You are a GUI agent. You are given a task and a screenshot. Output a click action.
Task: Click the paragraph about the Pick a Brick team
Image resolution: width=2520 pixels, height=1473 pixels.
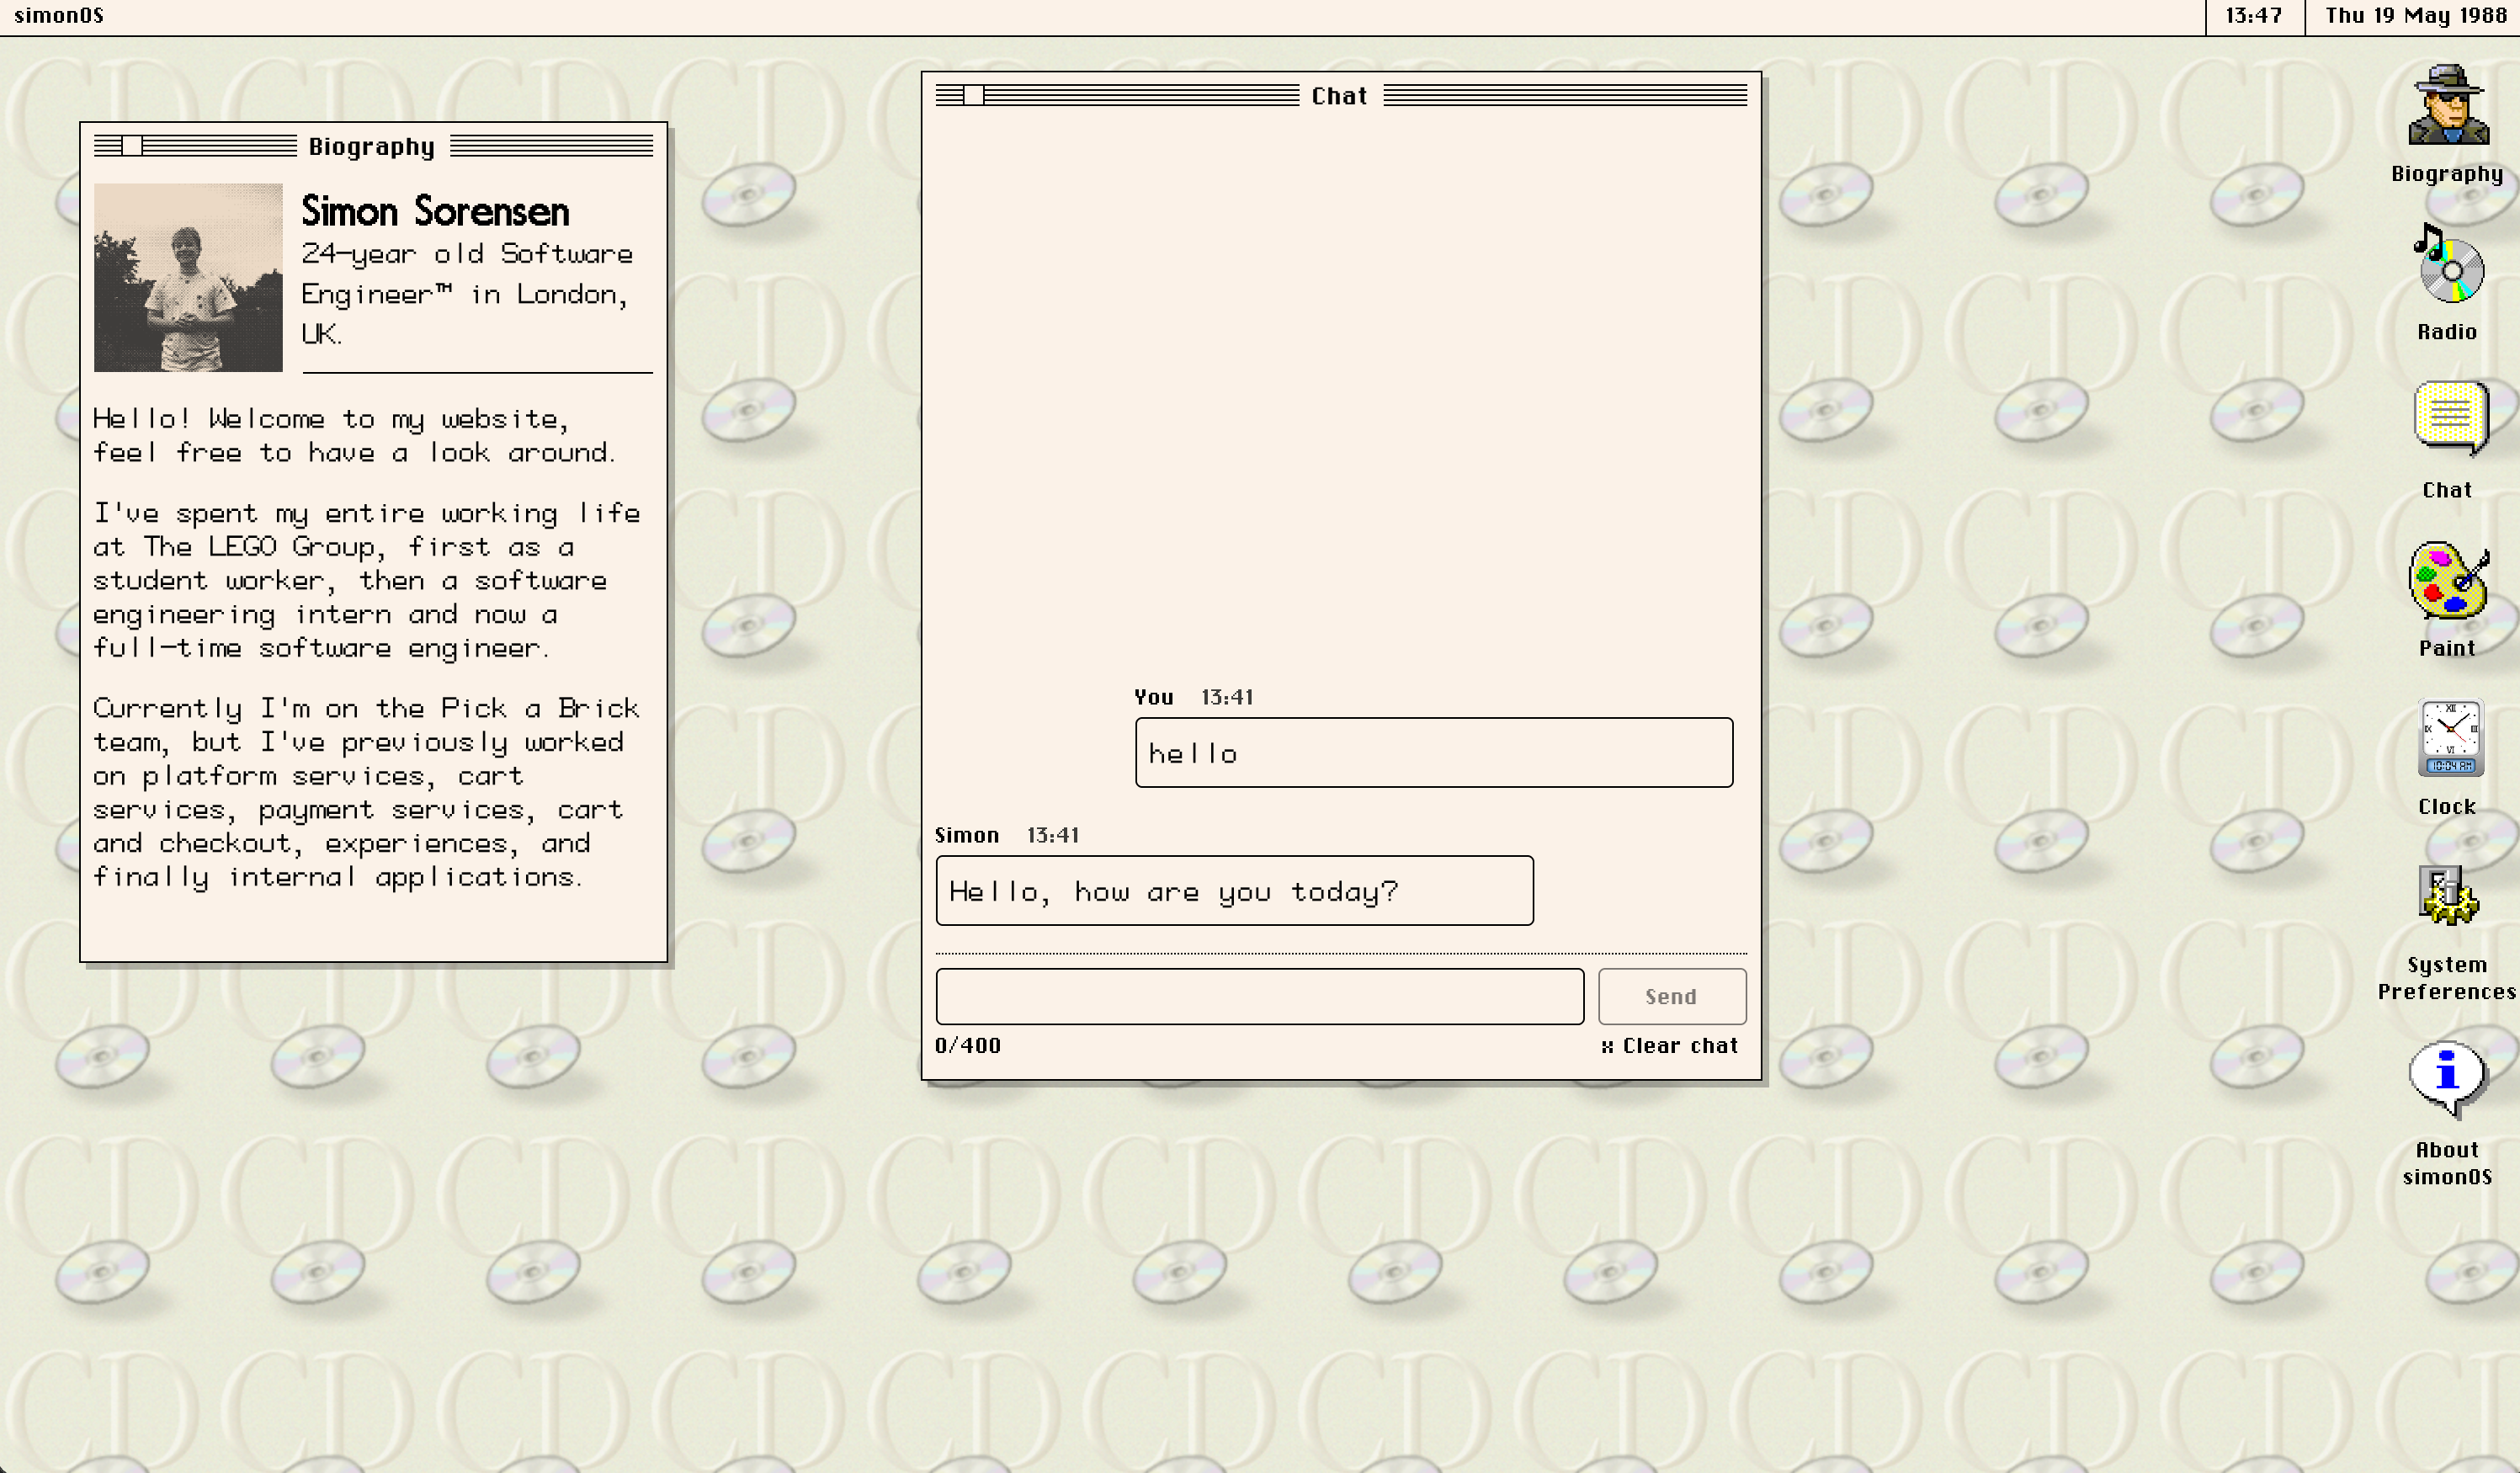[367, 792]
